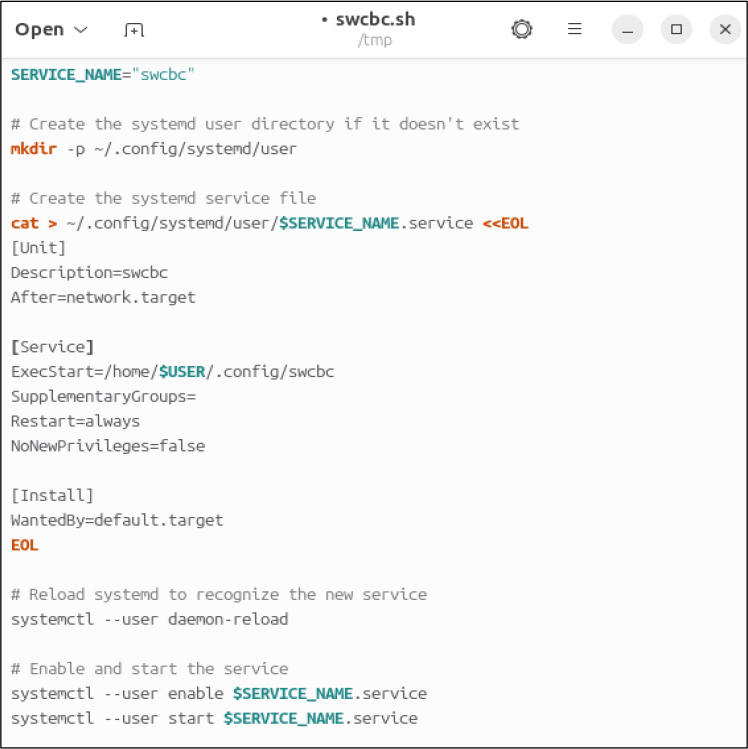Viewport: 748px width, 749px height.
Task: Click the ExecStart=/home/$USER line
Action: 172,372
